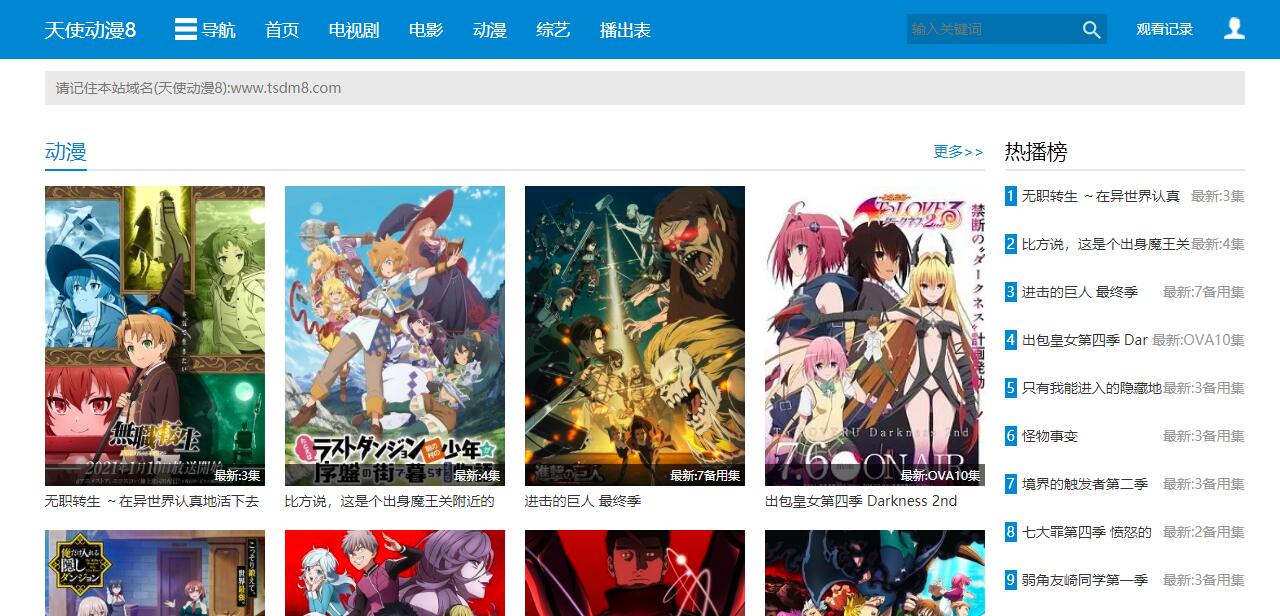Open the 电影 navigation item
This screenshot has width=1280, height=616.
point(426,30)
